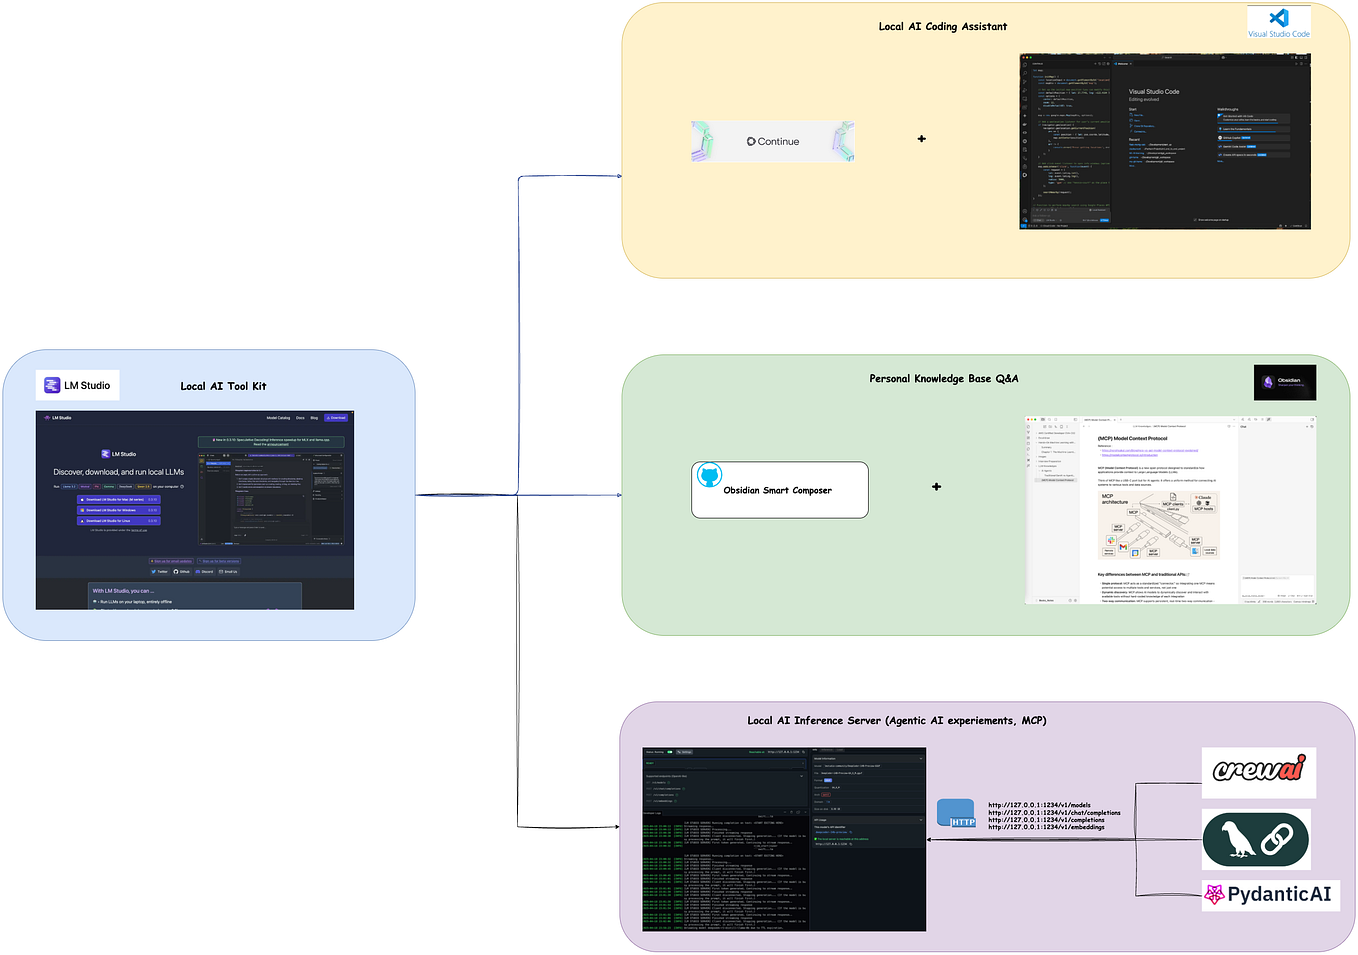Click the LM Studio logo in the blue panel
The image size is (1358, 955).
(52, 385)
